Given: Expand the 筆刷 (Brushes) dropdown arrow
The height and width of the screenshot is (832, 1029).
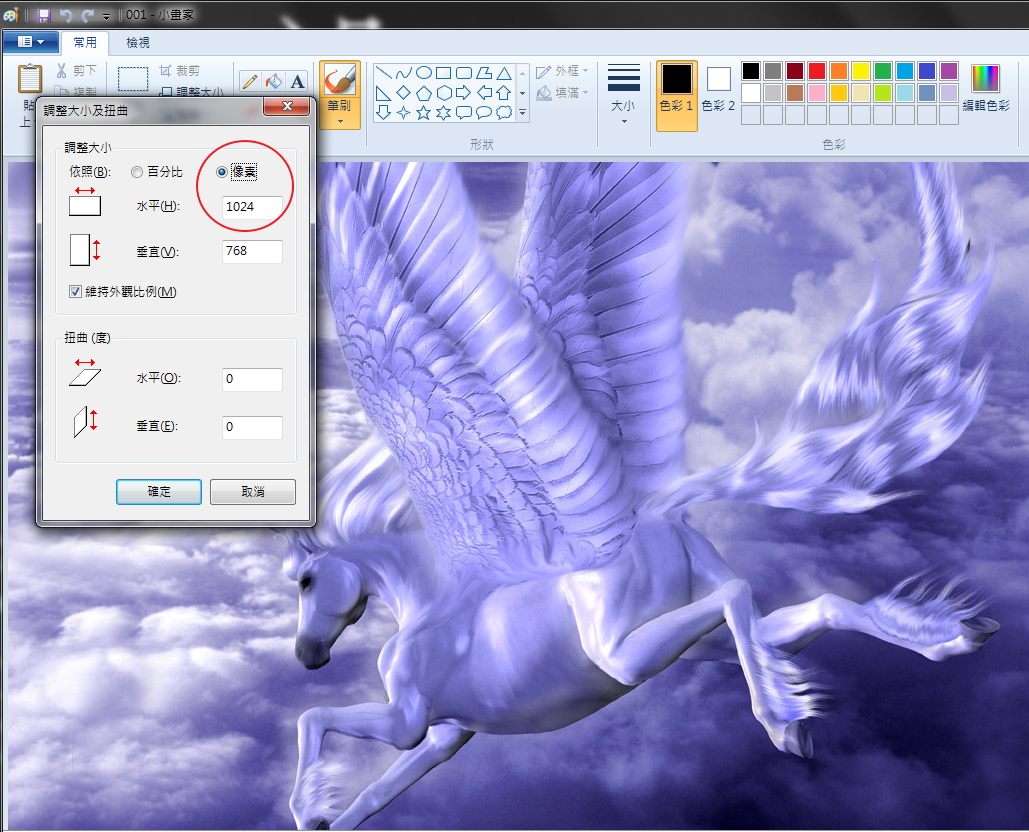Looking at the screenshot, I should pos(340,122).
